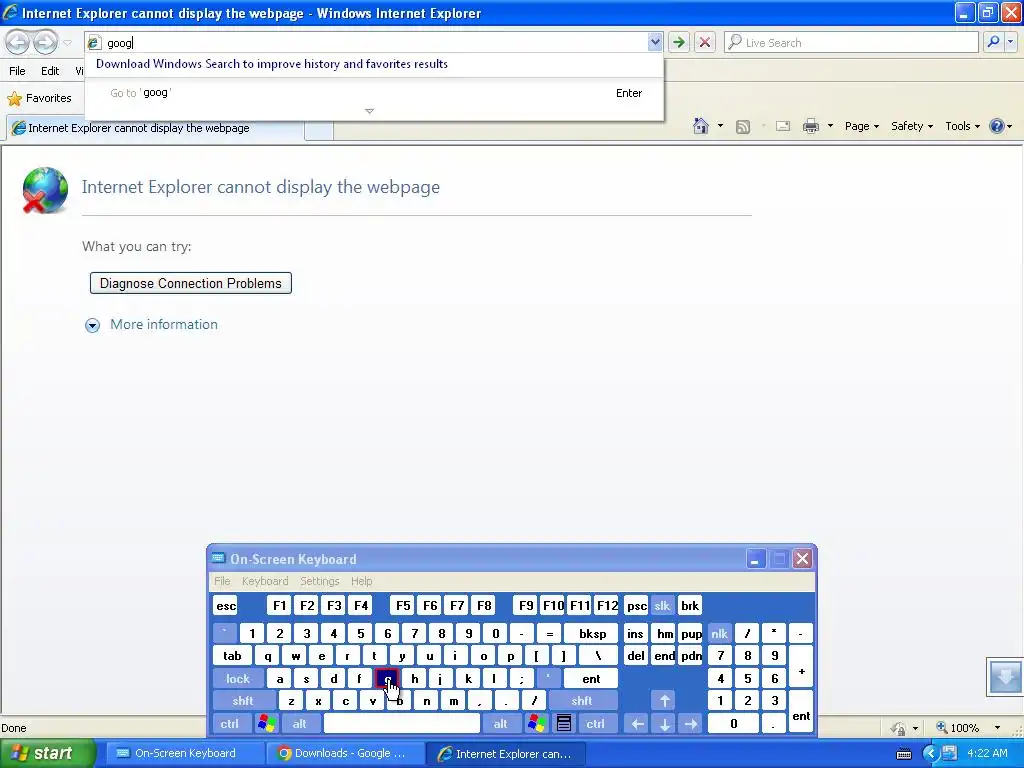Open the On-Screen Keyboard Help menu

[361, 581]
